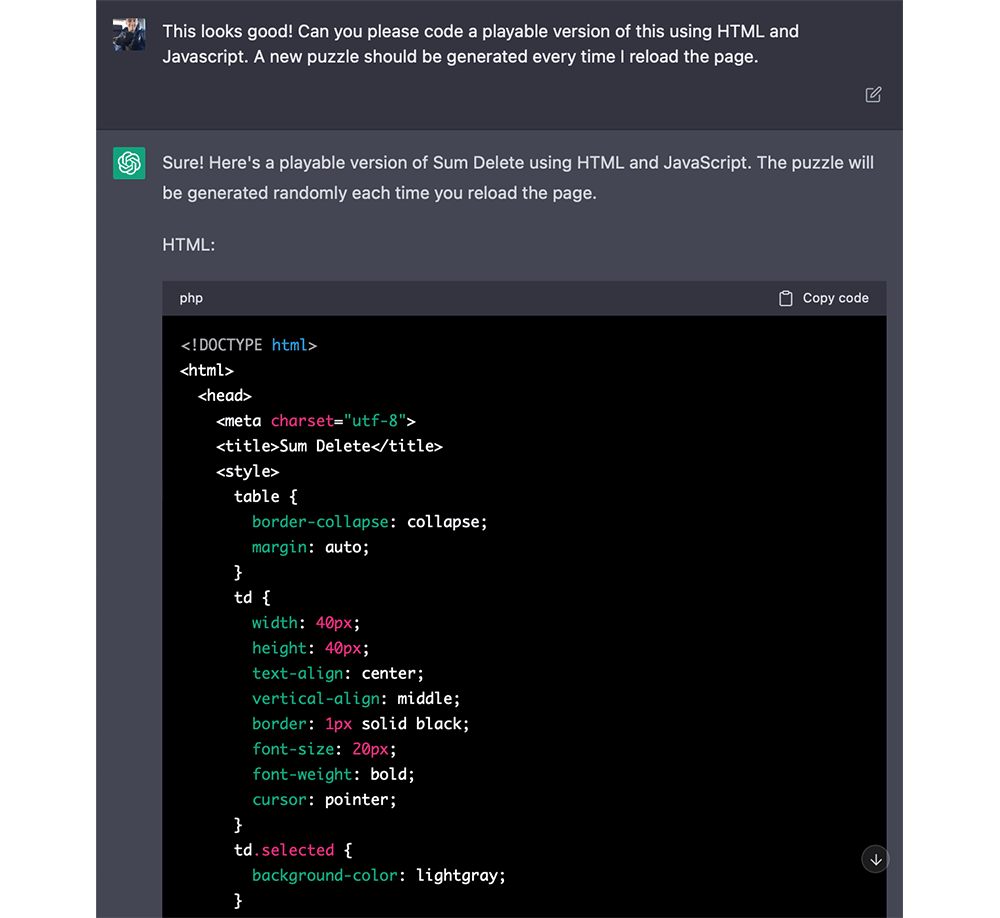Click the "Copy code" text button

click(835, 298)
